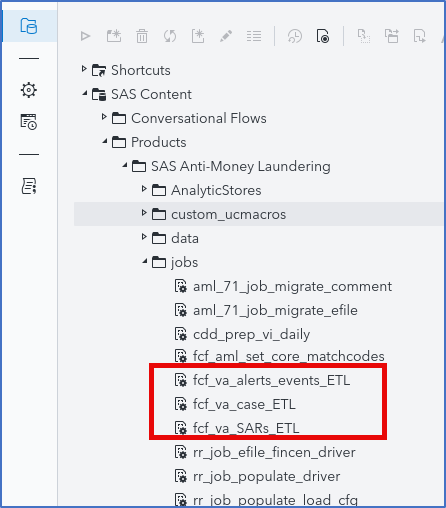Image resolution: width=446 pixels, height=508 pixels.
Task: Click the clock history toolbar icon
Action: [295, 36]
